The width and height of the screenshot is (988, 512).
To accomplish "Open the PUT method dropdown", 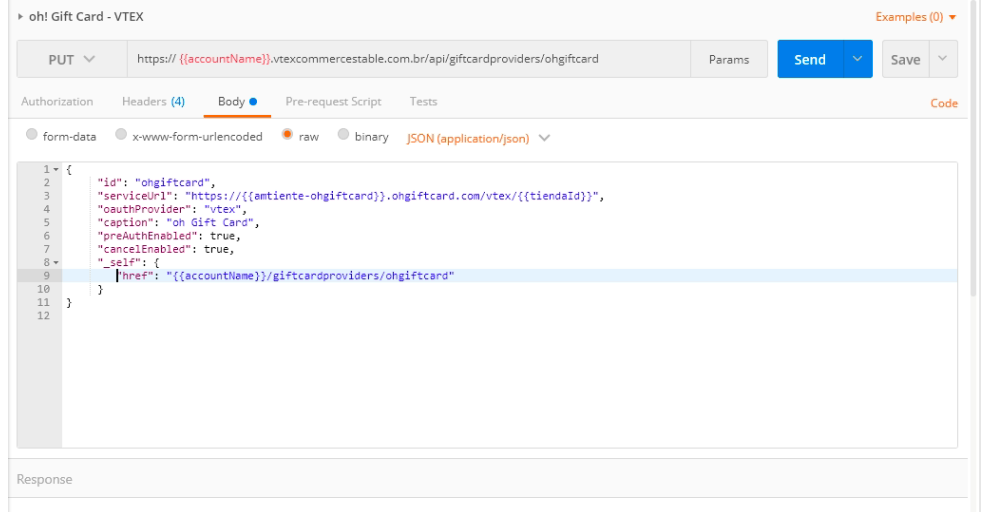I will [x=71, y=60].
